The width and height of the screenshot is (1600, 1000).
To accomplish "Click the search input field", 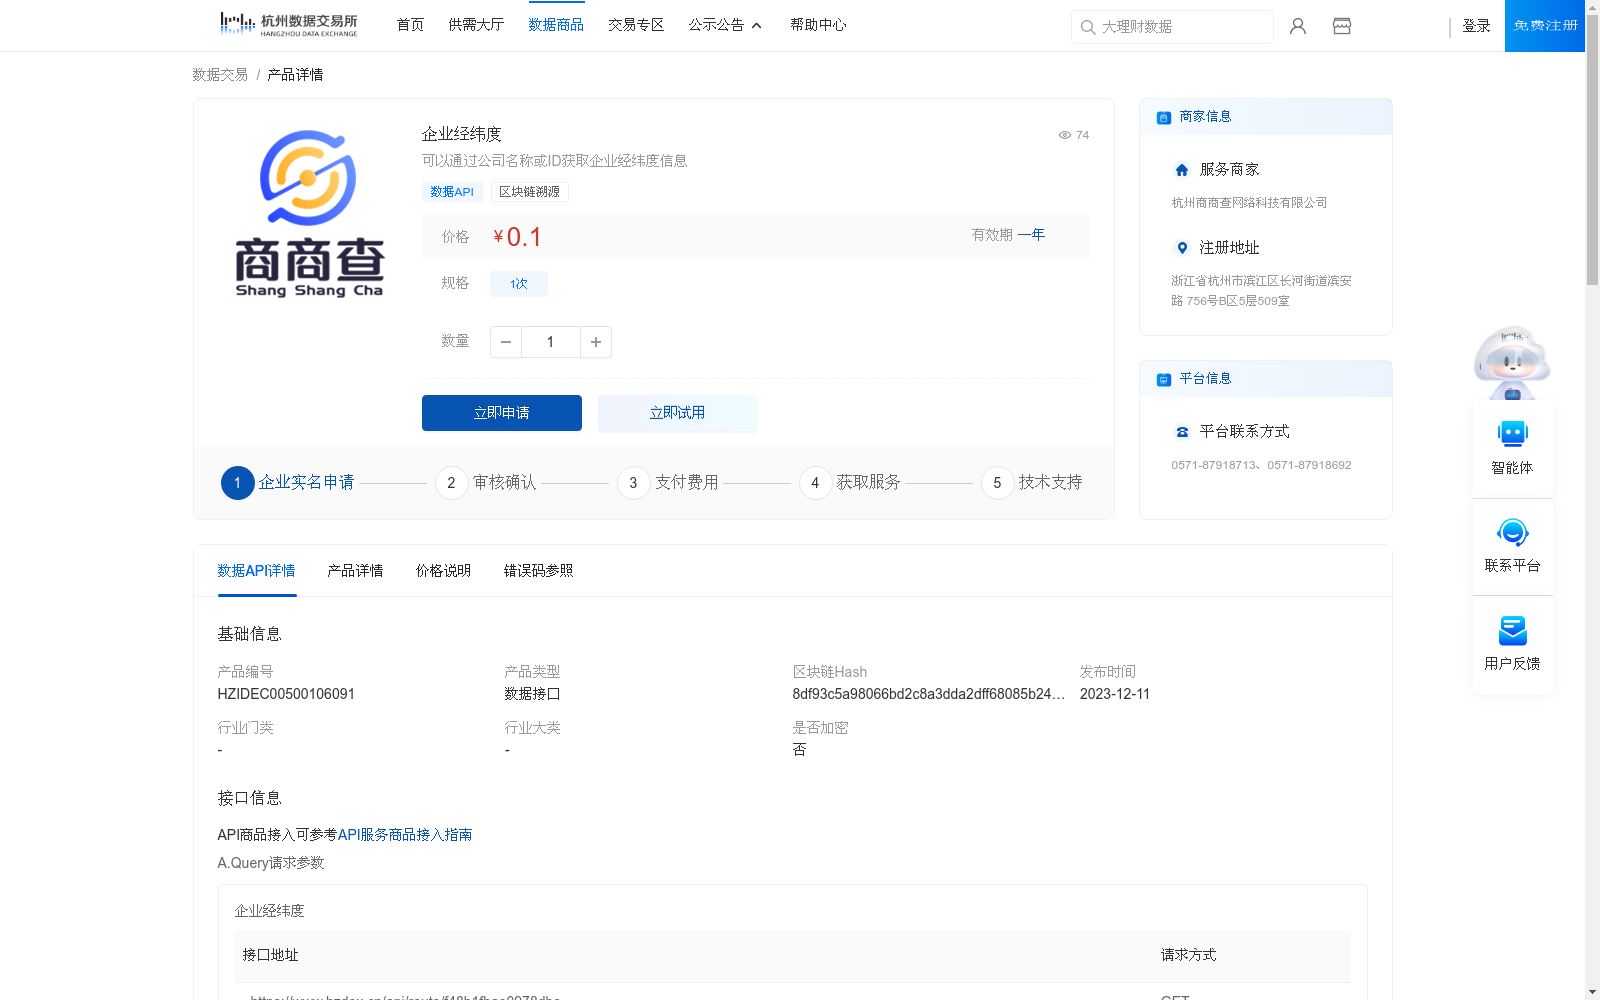I will tap(1180, 27).
